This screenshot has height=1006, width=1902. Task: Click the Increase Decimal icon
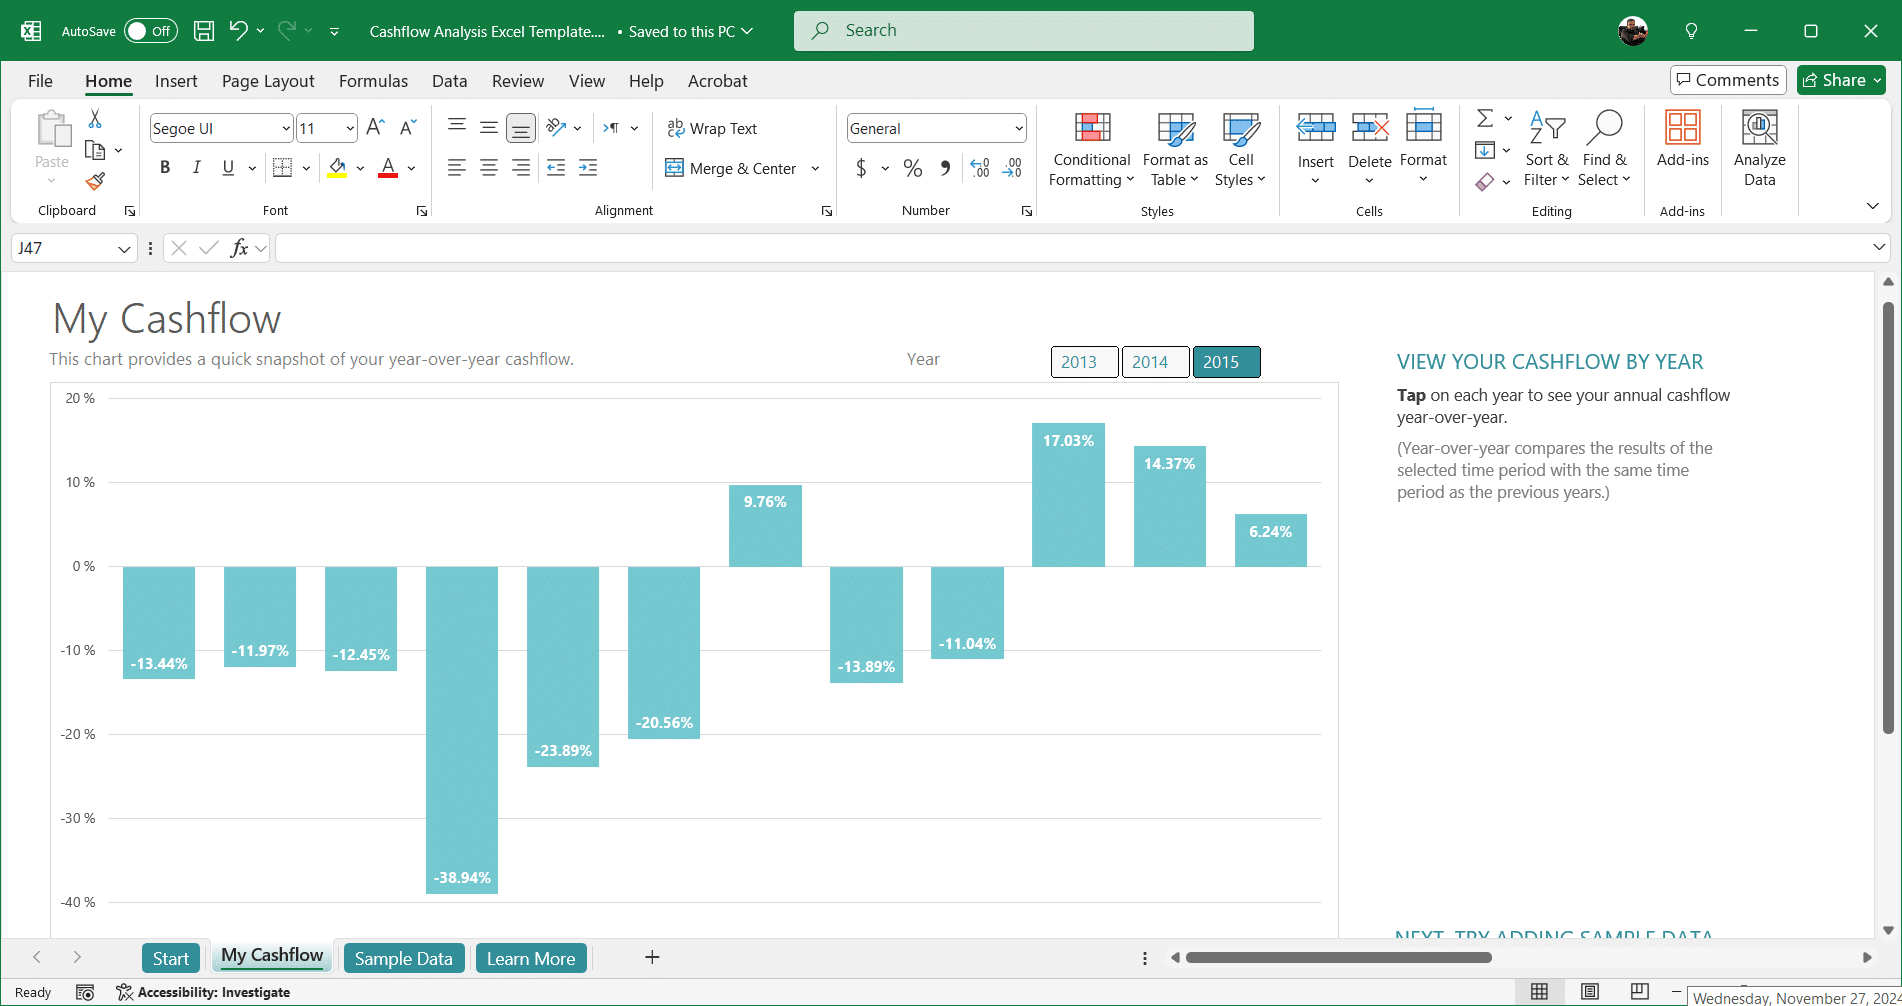[x=979, y=168]
